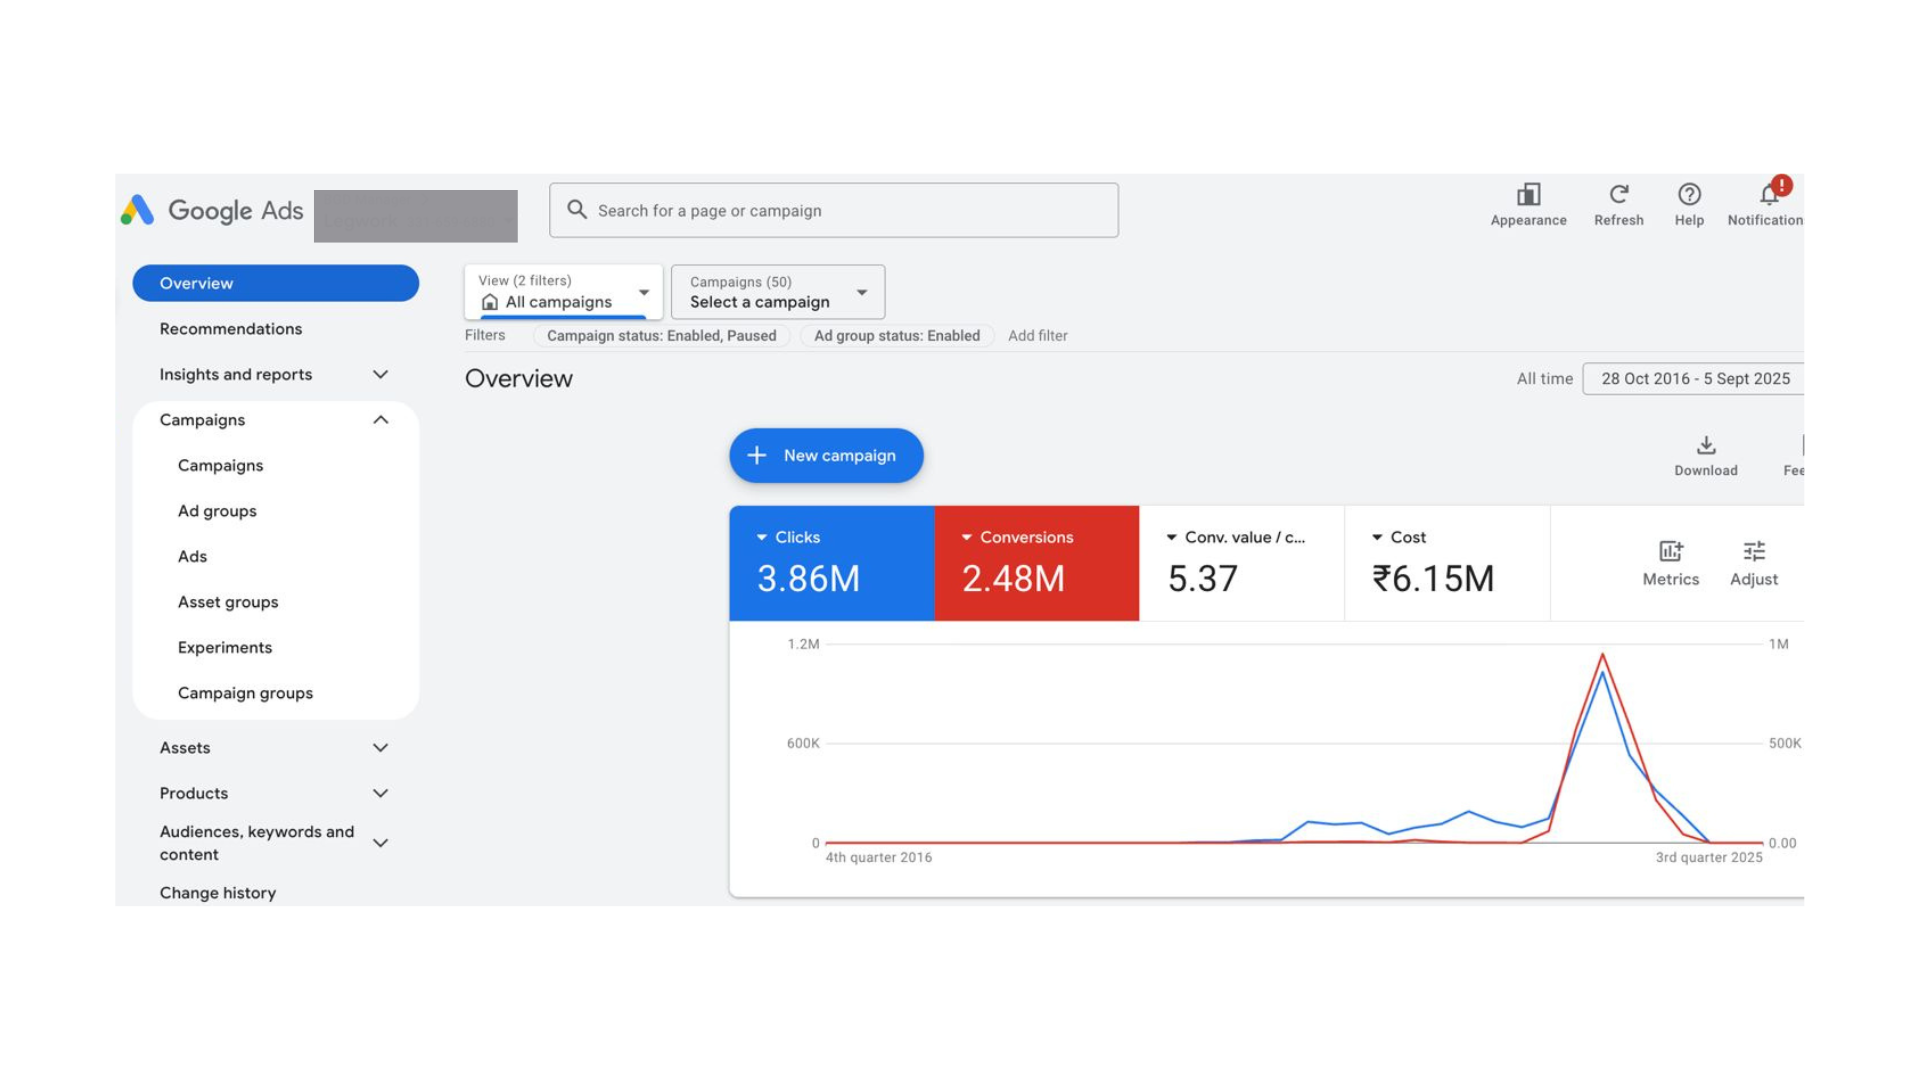This screenshot has height=1080, width=1920.
Task: Click the search page or campaign field
Action: [x=834, y=211]
